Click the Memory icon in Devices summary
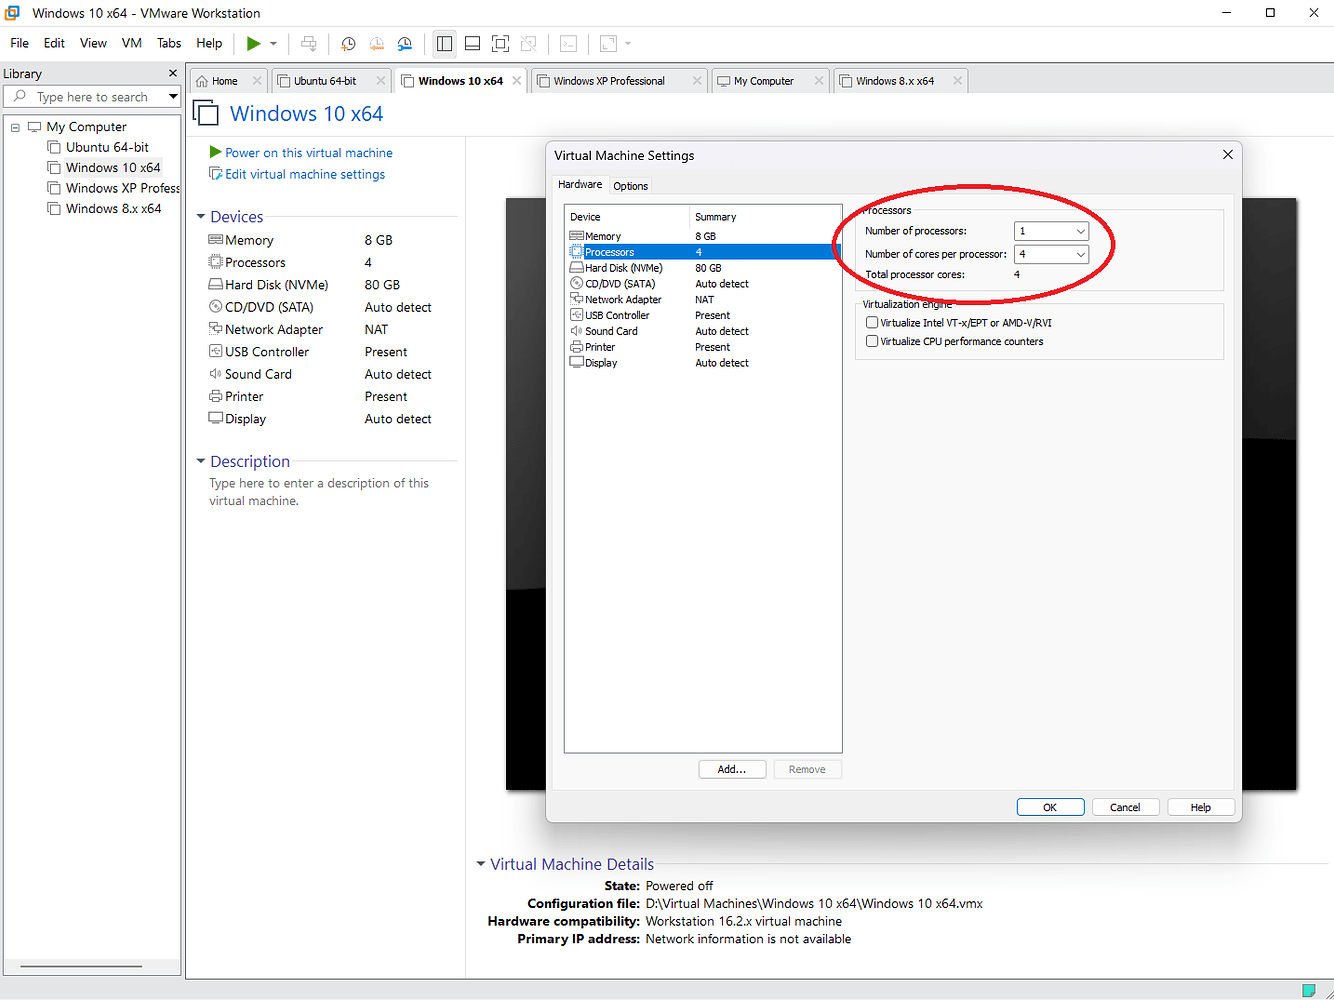 click(x=215, y=240)
